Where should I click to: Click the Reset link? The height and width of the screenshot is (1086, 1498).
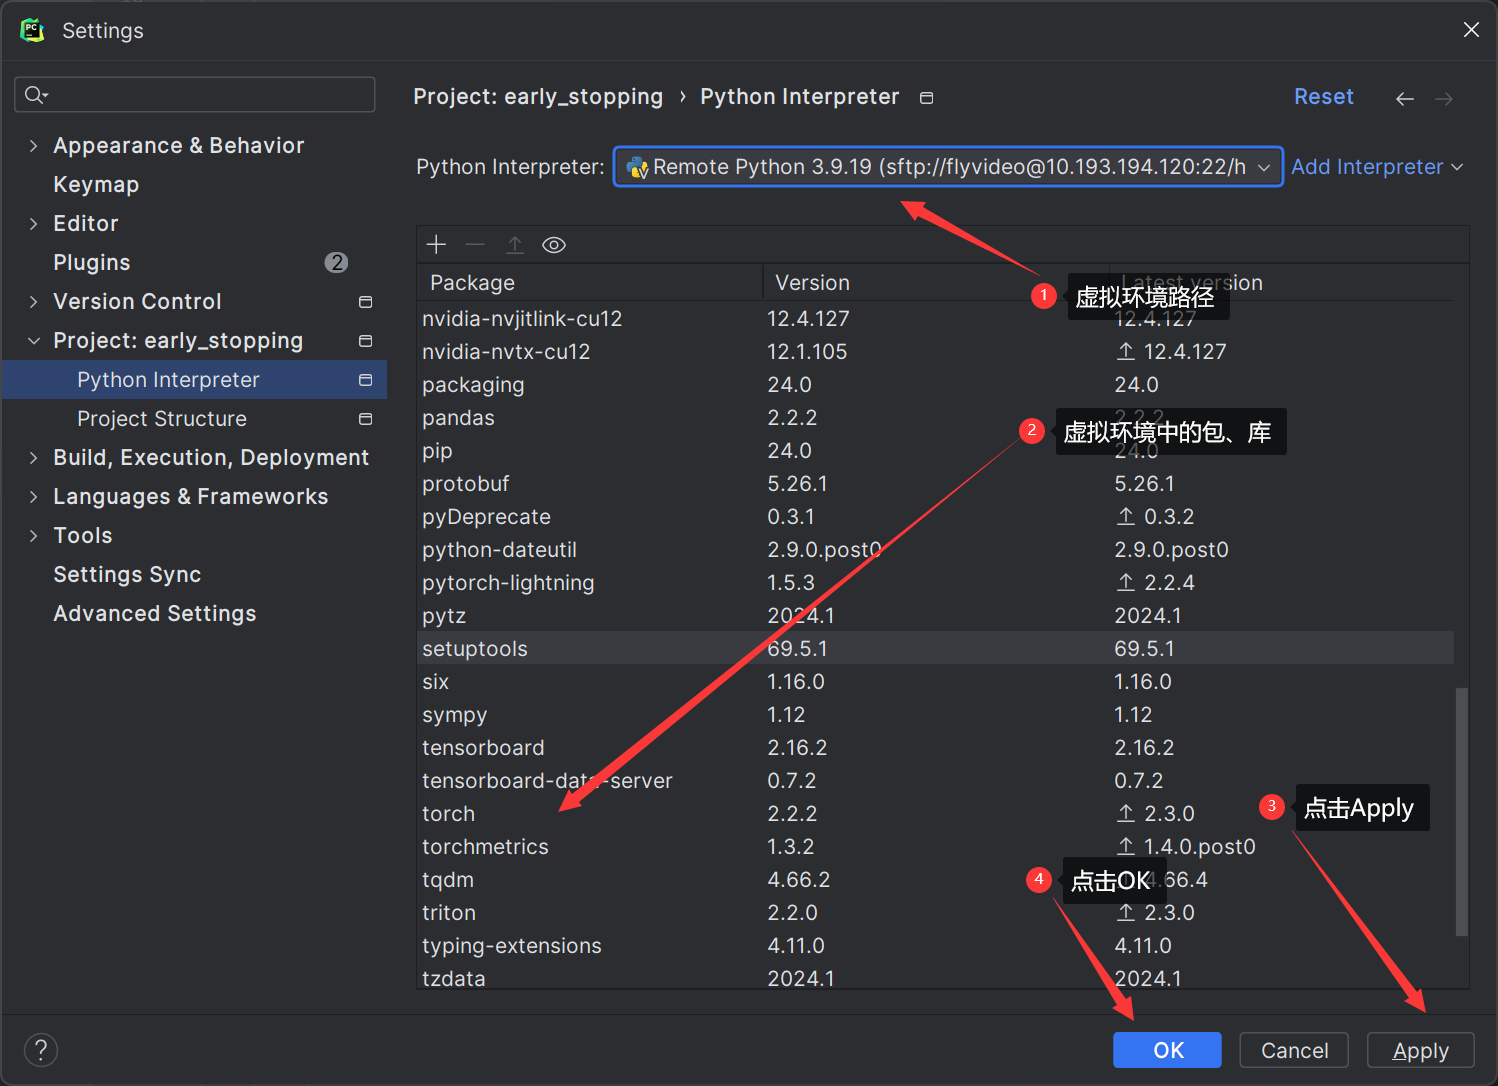coord(1324,97)
